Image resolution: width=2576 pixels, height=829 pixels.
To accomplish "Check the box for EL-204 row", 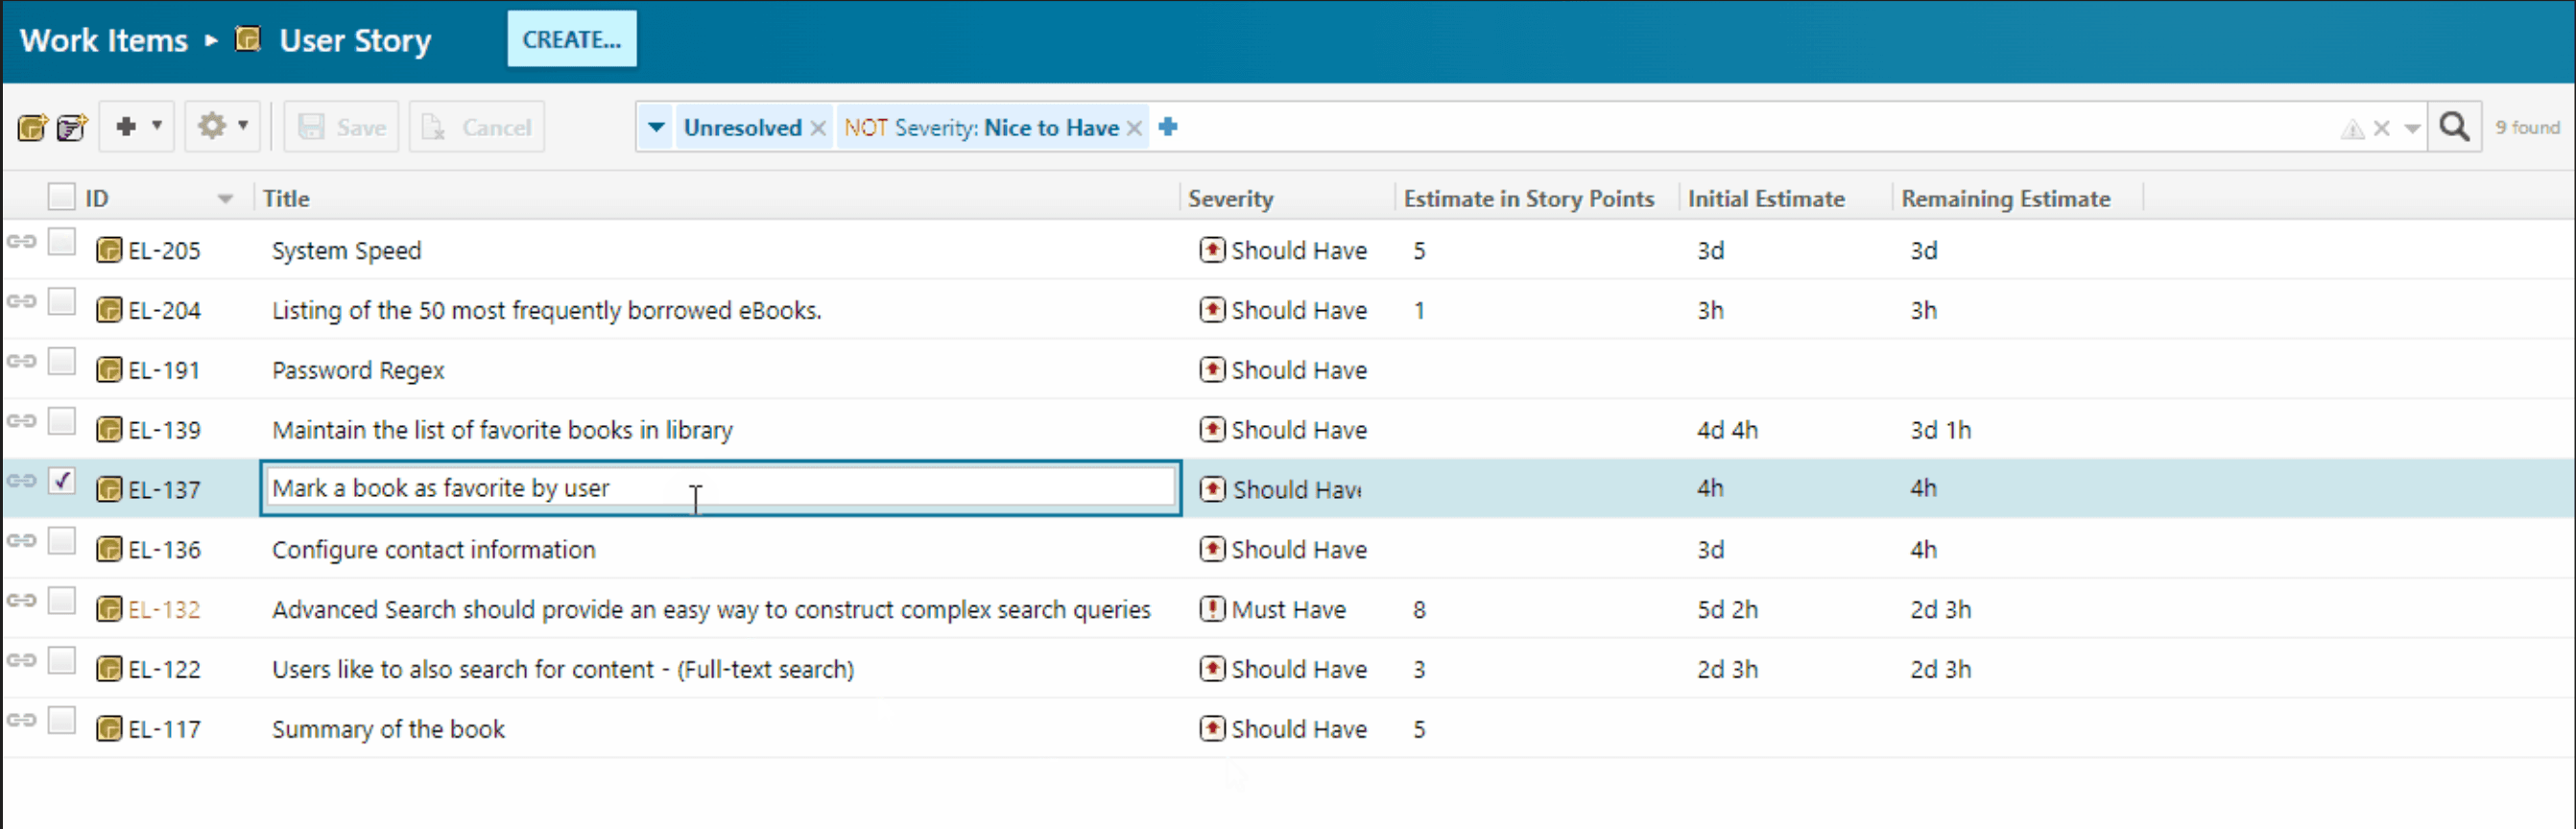I will [x=62, y=302].
